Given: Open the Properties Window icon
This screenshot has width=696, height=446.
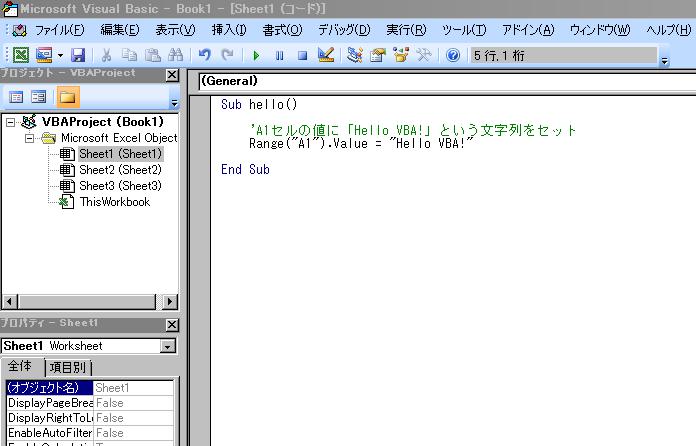Looking at the screenshot, I should 378,55.
